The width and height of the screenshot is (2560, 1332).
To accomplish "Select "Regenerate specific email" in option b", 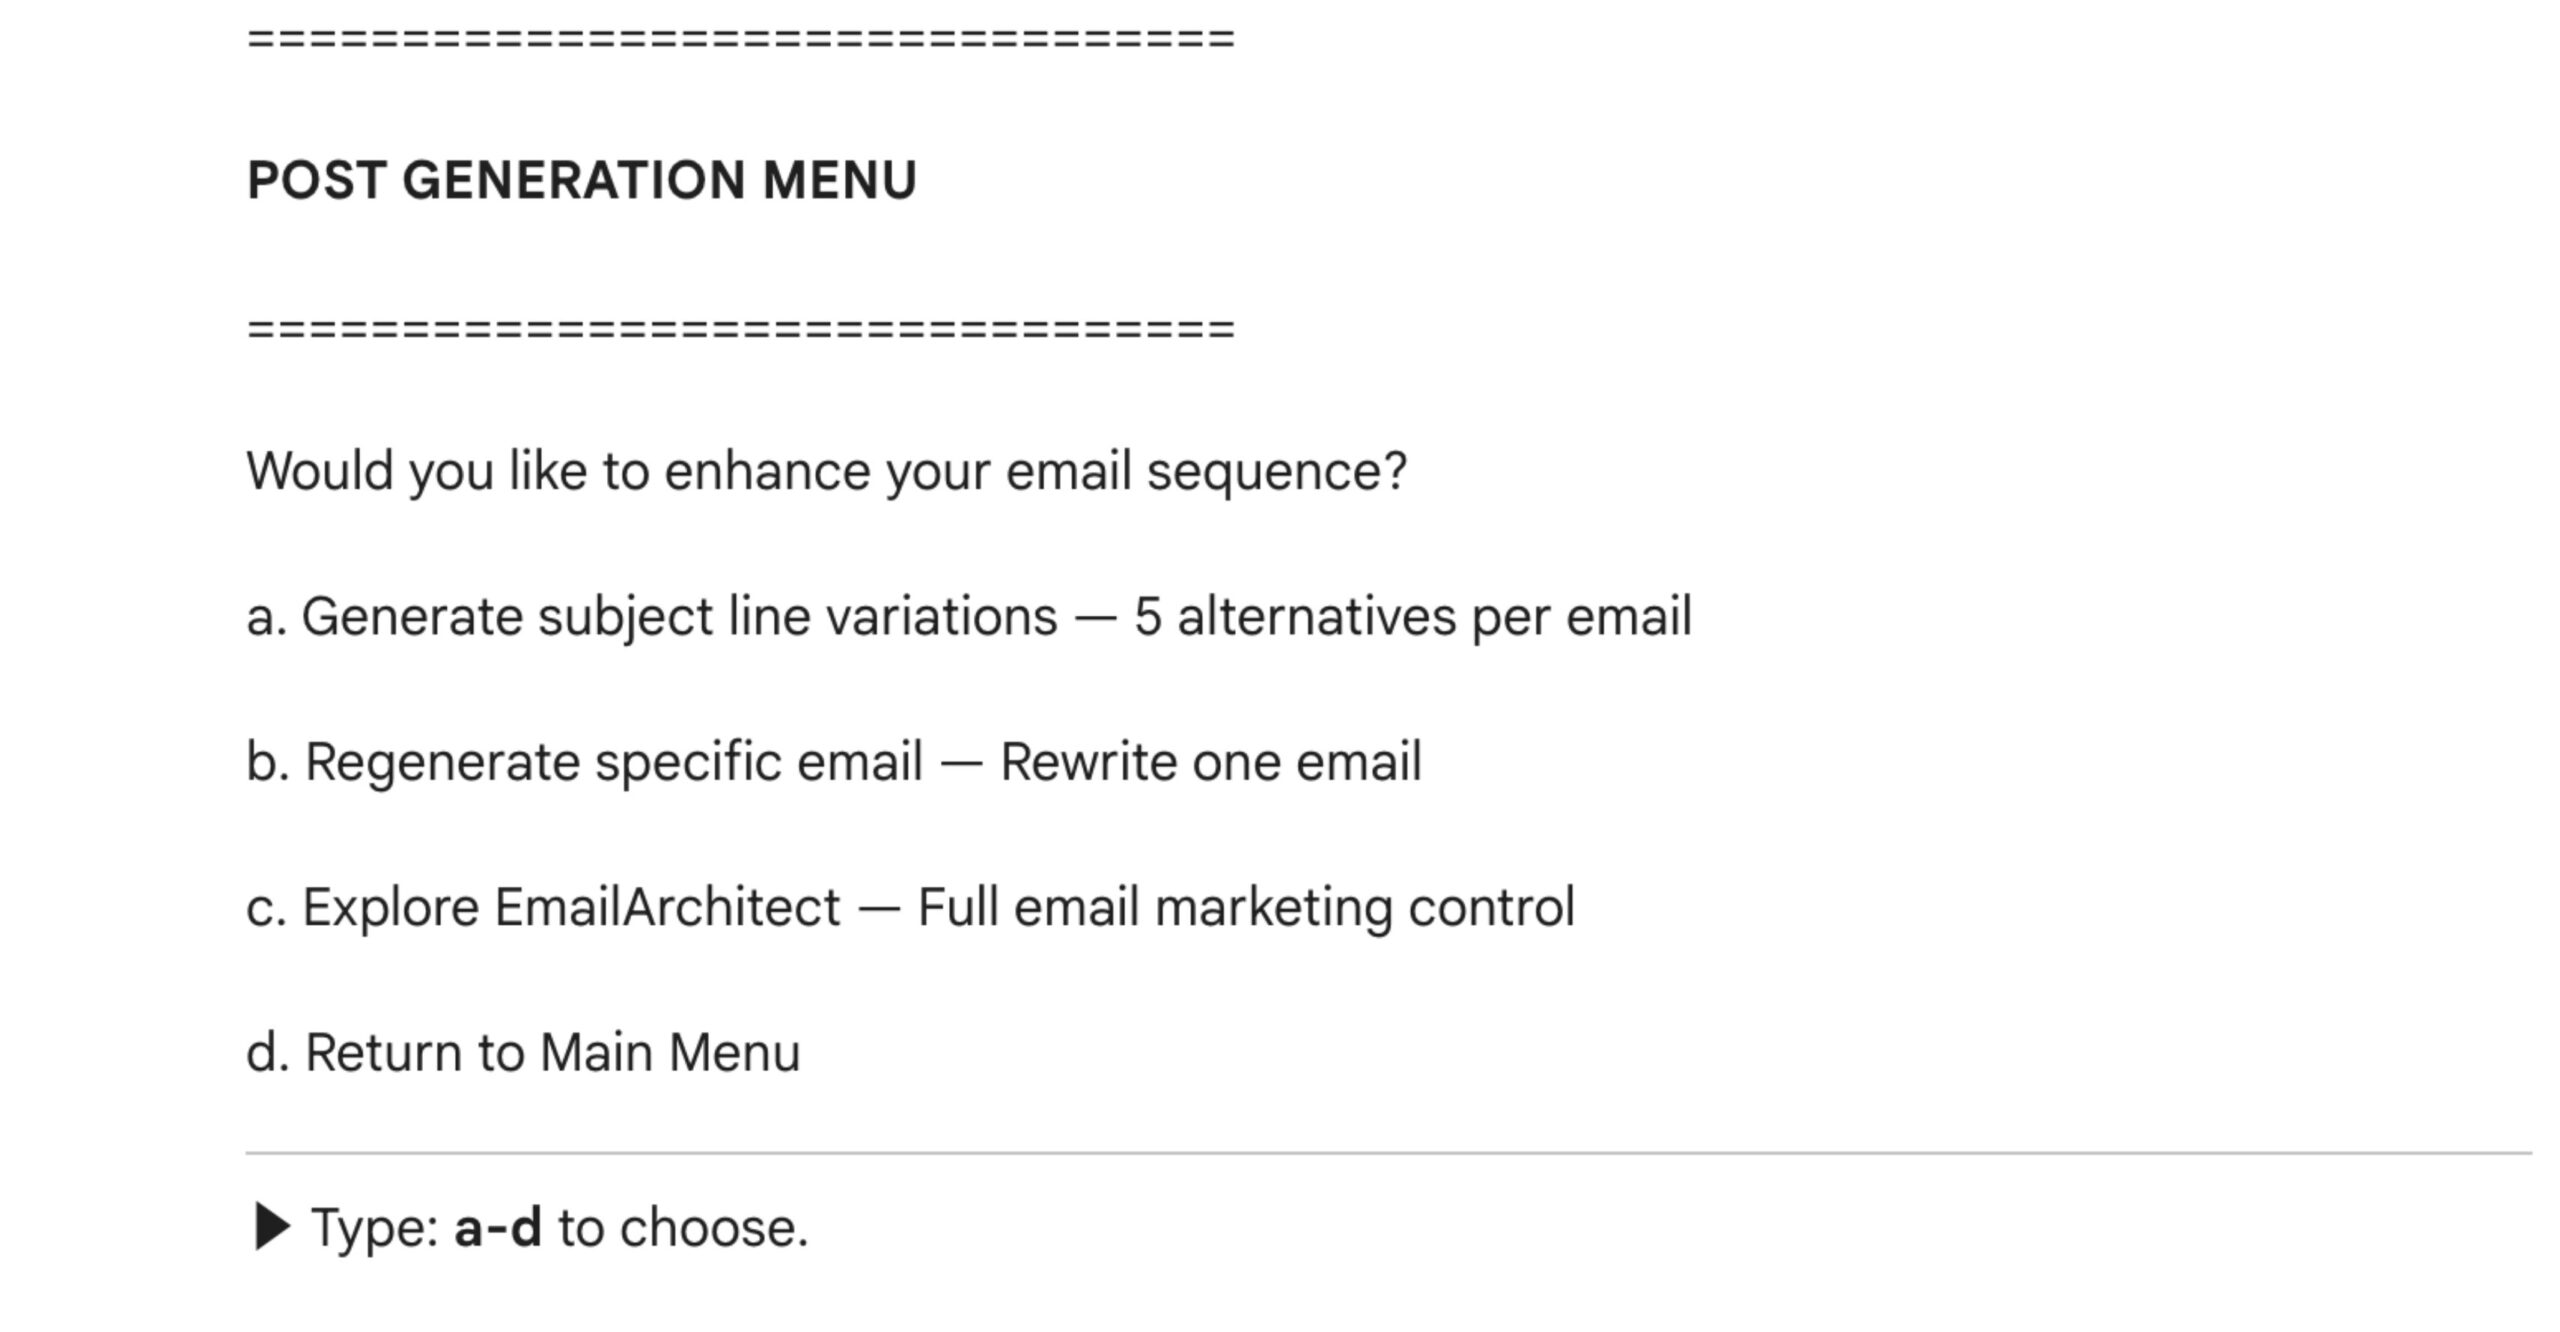I will (x=613, y=762).
